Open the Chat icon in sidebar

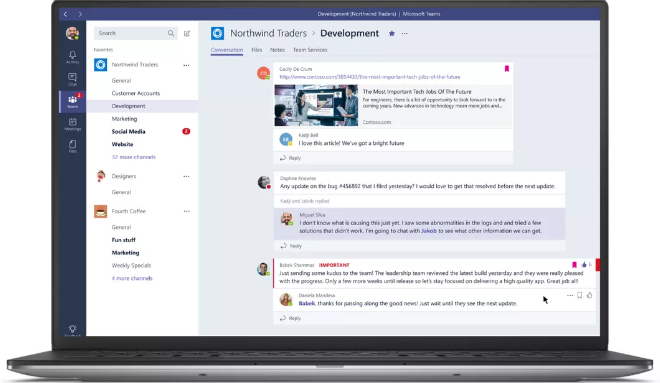coord(72,79)
